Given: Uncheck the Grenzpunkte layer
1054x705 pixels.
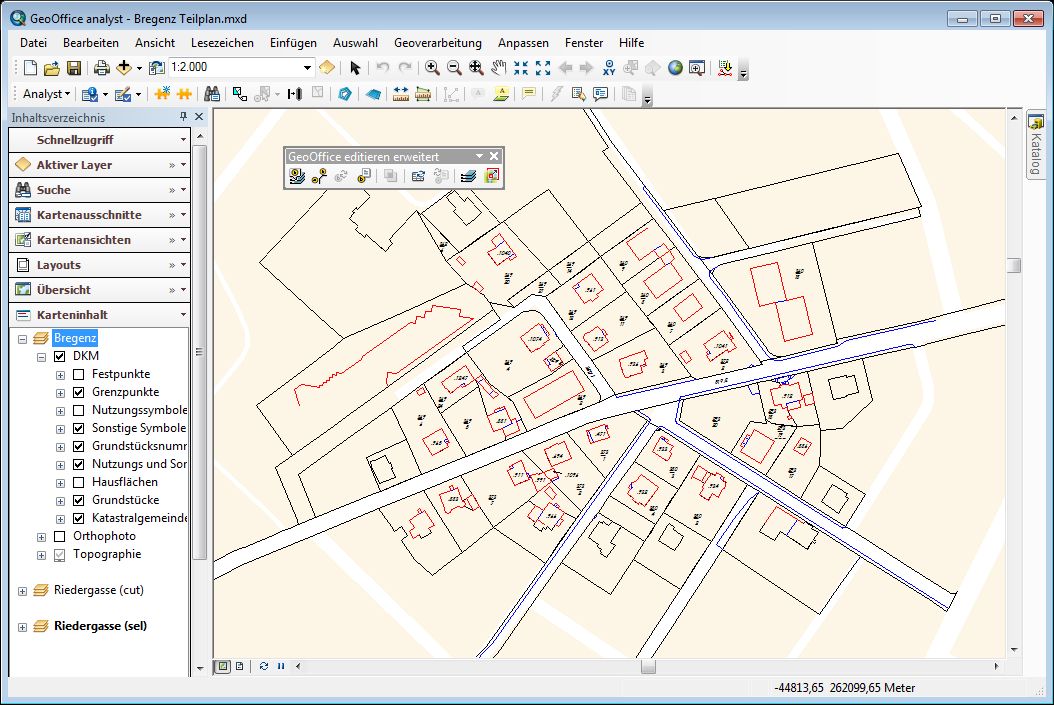Looking at the screenshot, I should pos(79,392).
